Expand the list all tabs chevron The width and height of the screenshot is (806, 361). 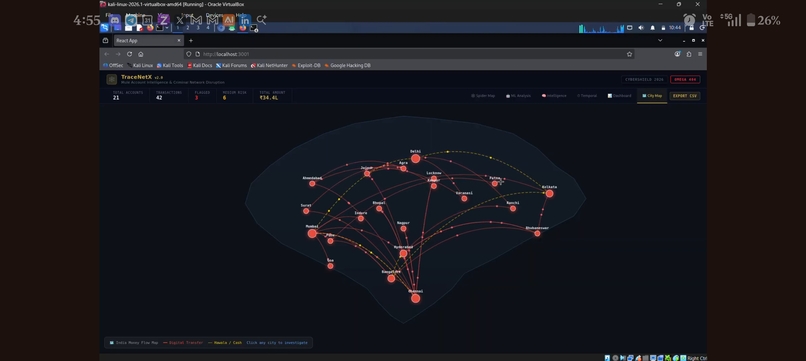coord(660,40)
